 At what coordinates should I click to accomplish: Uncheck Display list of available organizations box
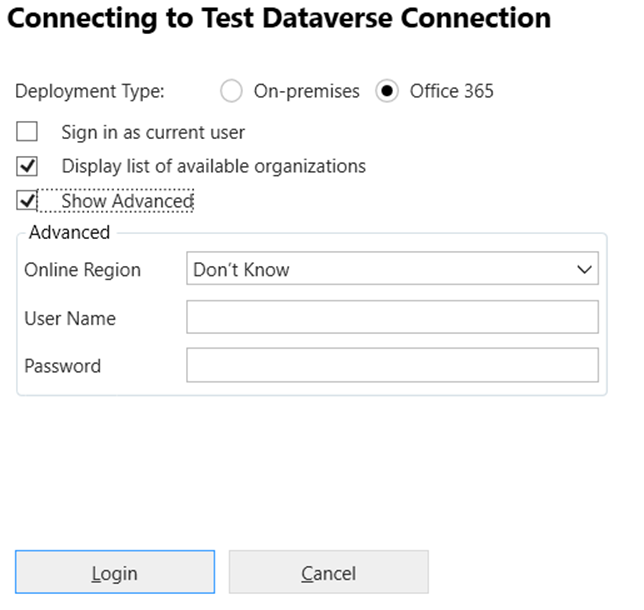coord(27,166)
